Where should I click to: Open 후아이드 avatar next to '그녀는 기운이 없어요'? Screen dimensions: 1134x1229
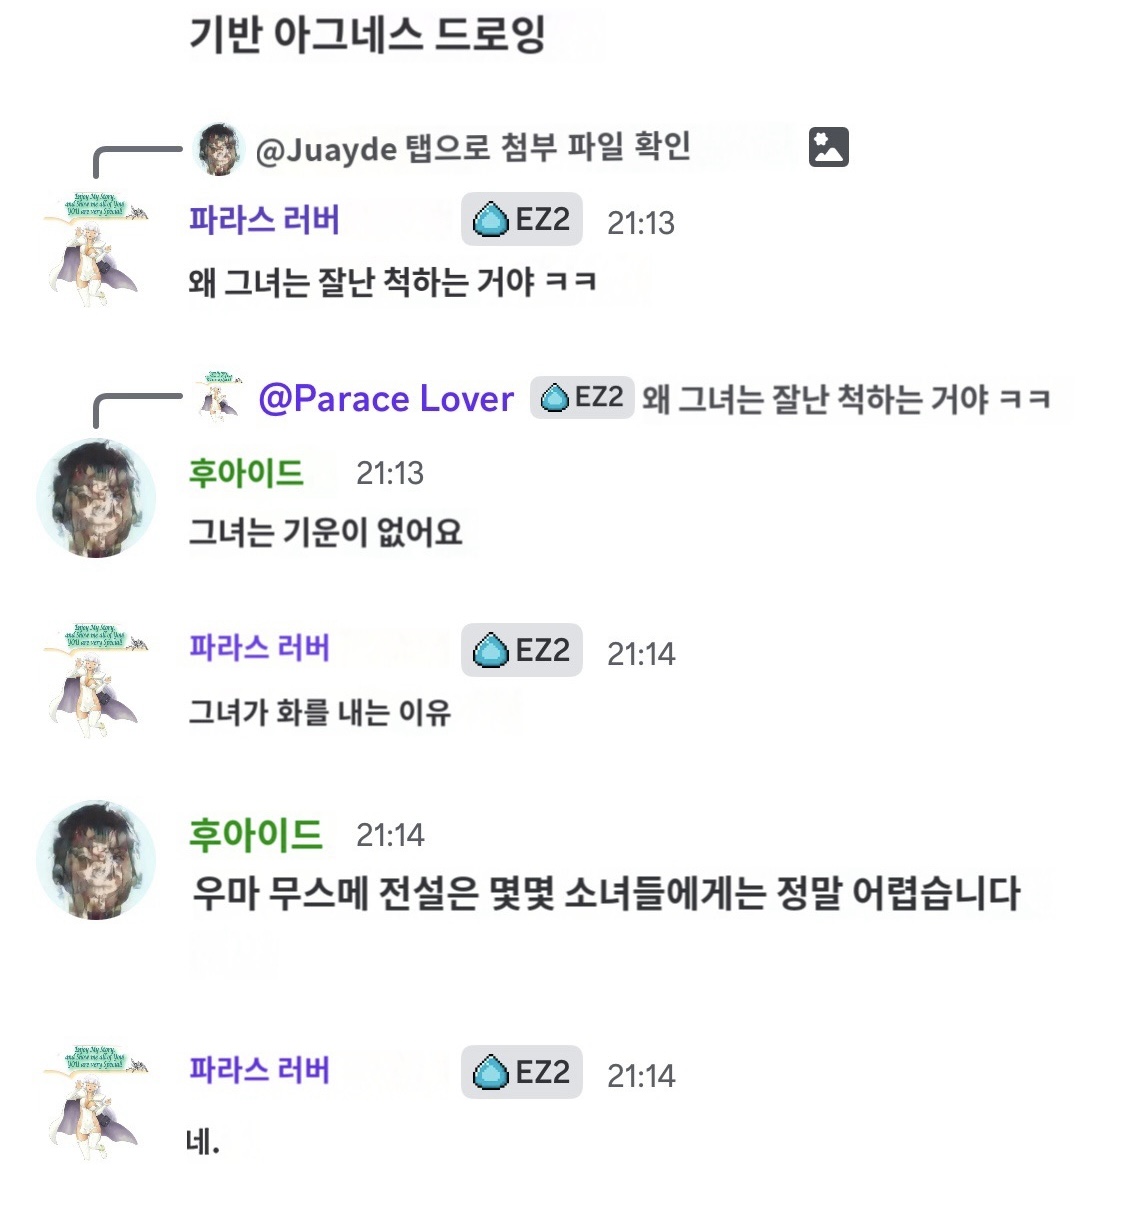point(96,497)
